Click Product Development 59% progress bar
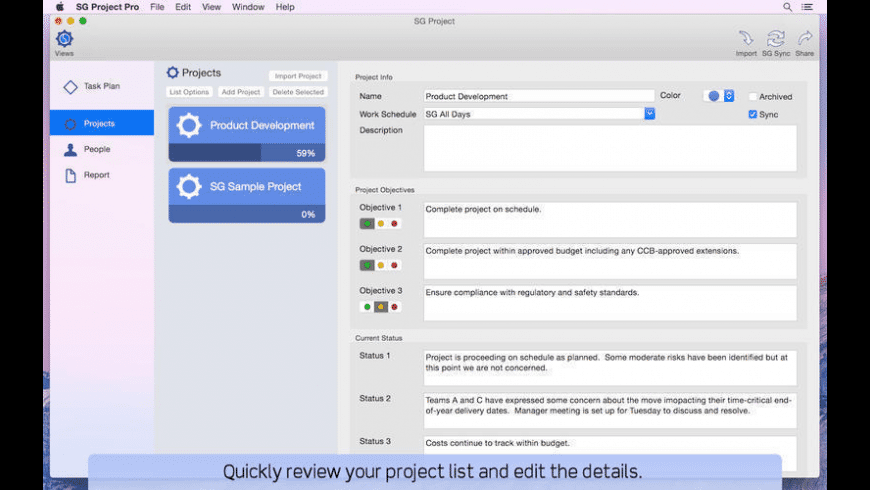 click(247, 153)
